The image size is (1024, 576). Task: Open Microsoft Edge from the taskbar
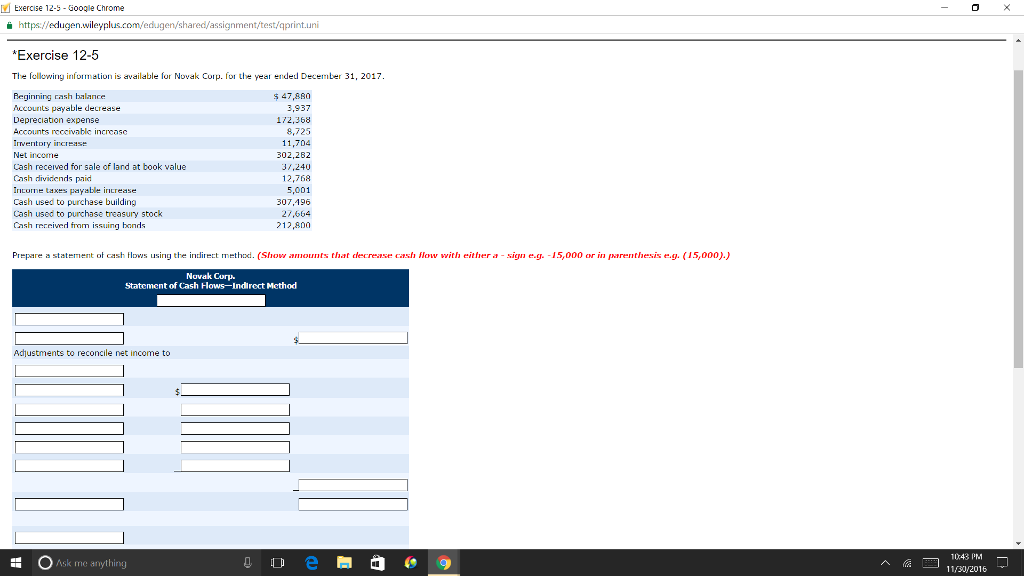[311, 562]
